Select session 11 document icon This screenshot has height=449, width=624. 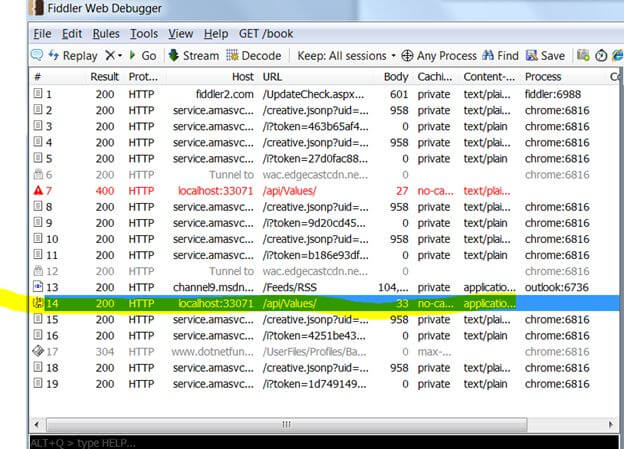(38, 254)
